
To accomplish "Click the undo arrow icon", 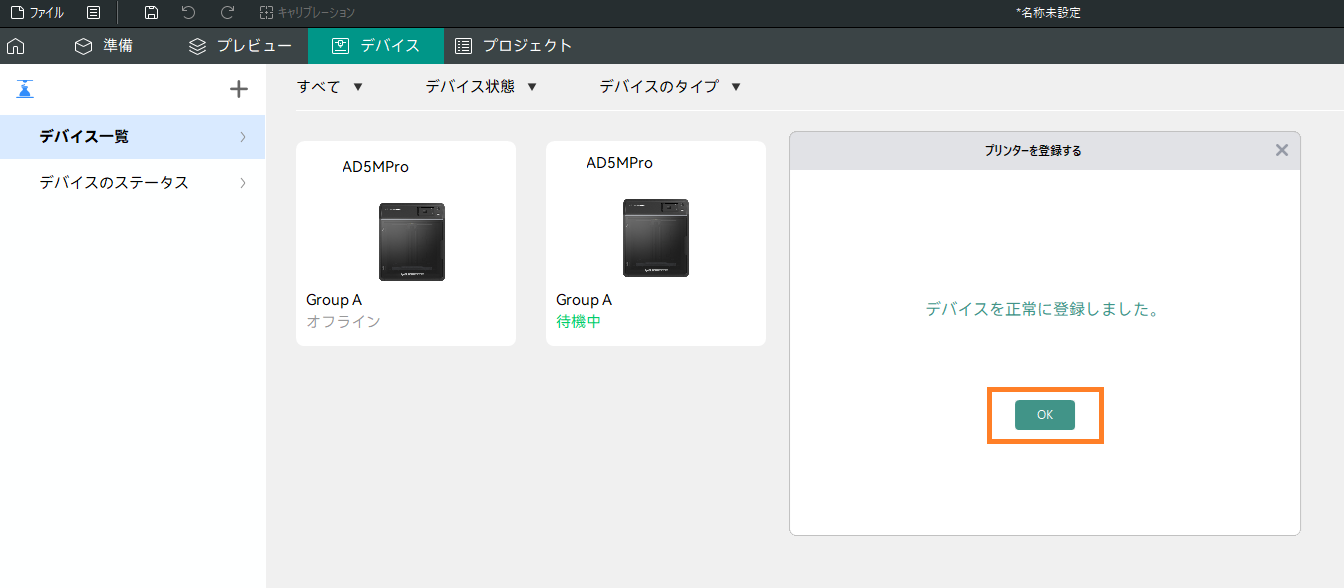I will pyautogui.click(x=189, y=13).
